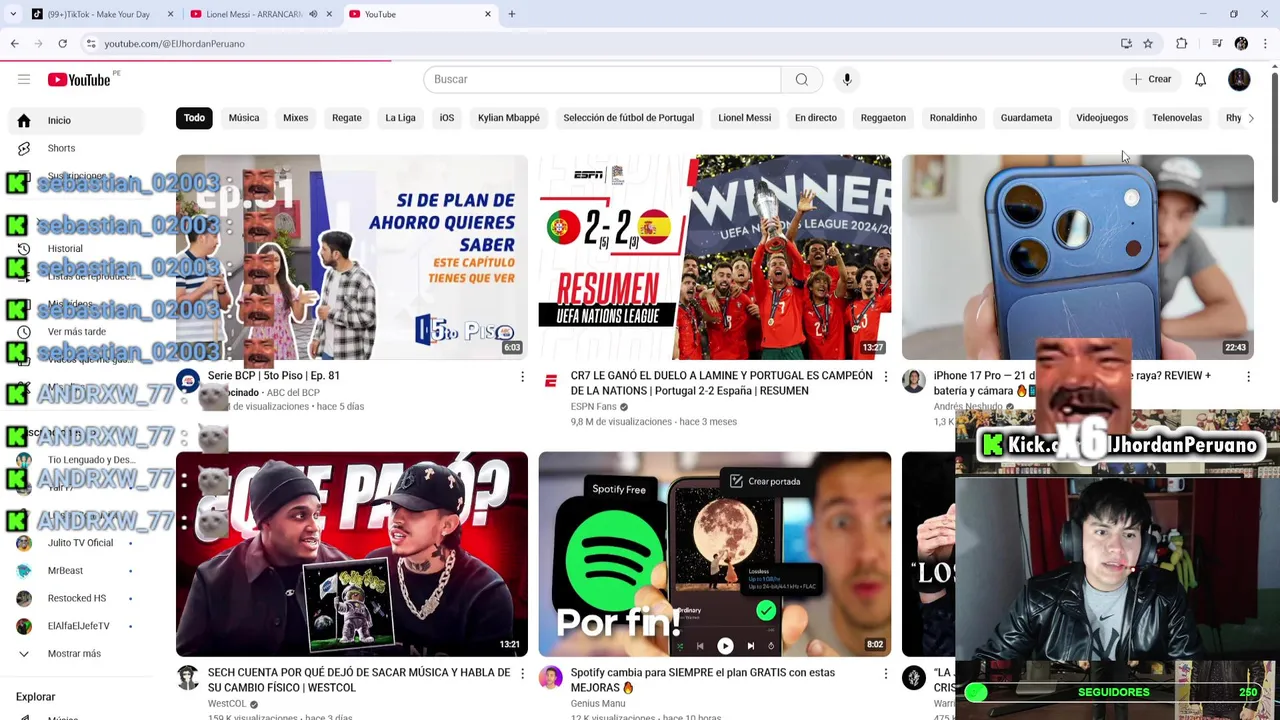The height and width of the screenshot is (720, 1280).
Task: Open MrBeast subscription channel
Action: tap(65, 570)
